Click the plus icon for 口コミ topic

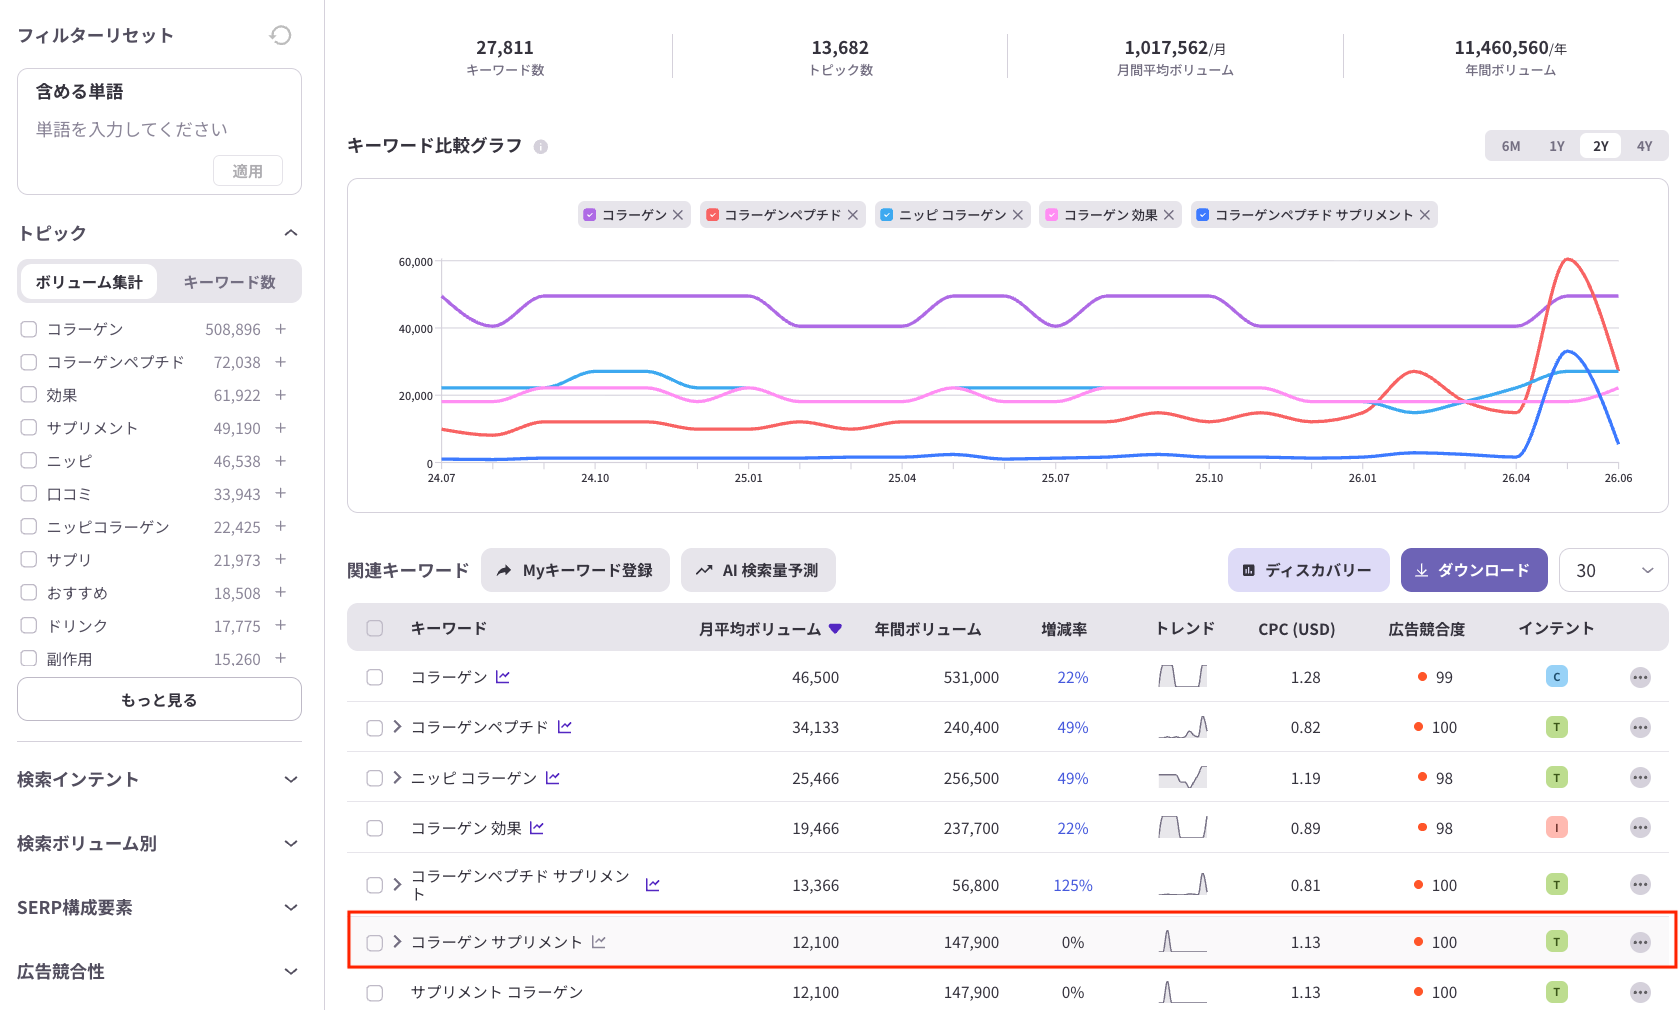281,494
